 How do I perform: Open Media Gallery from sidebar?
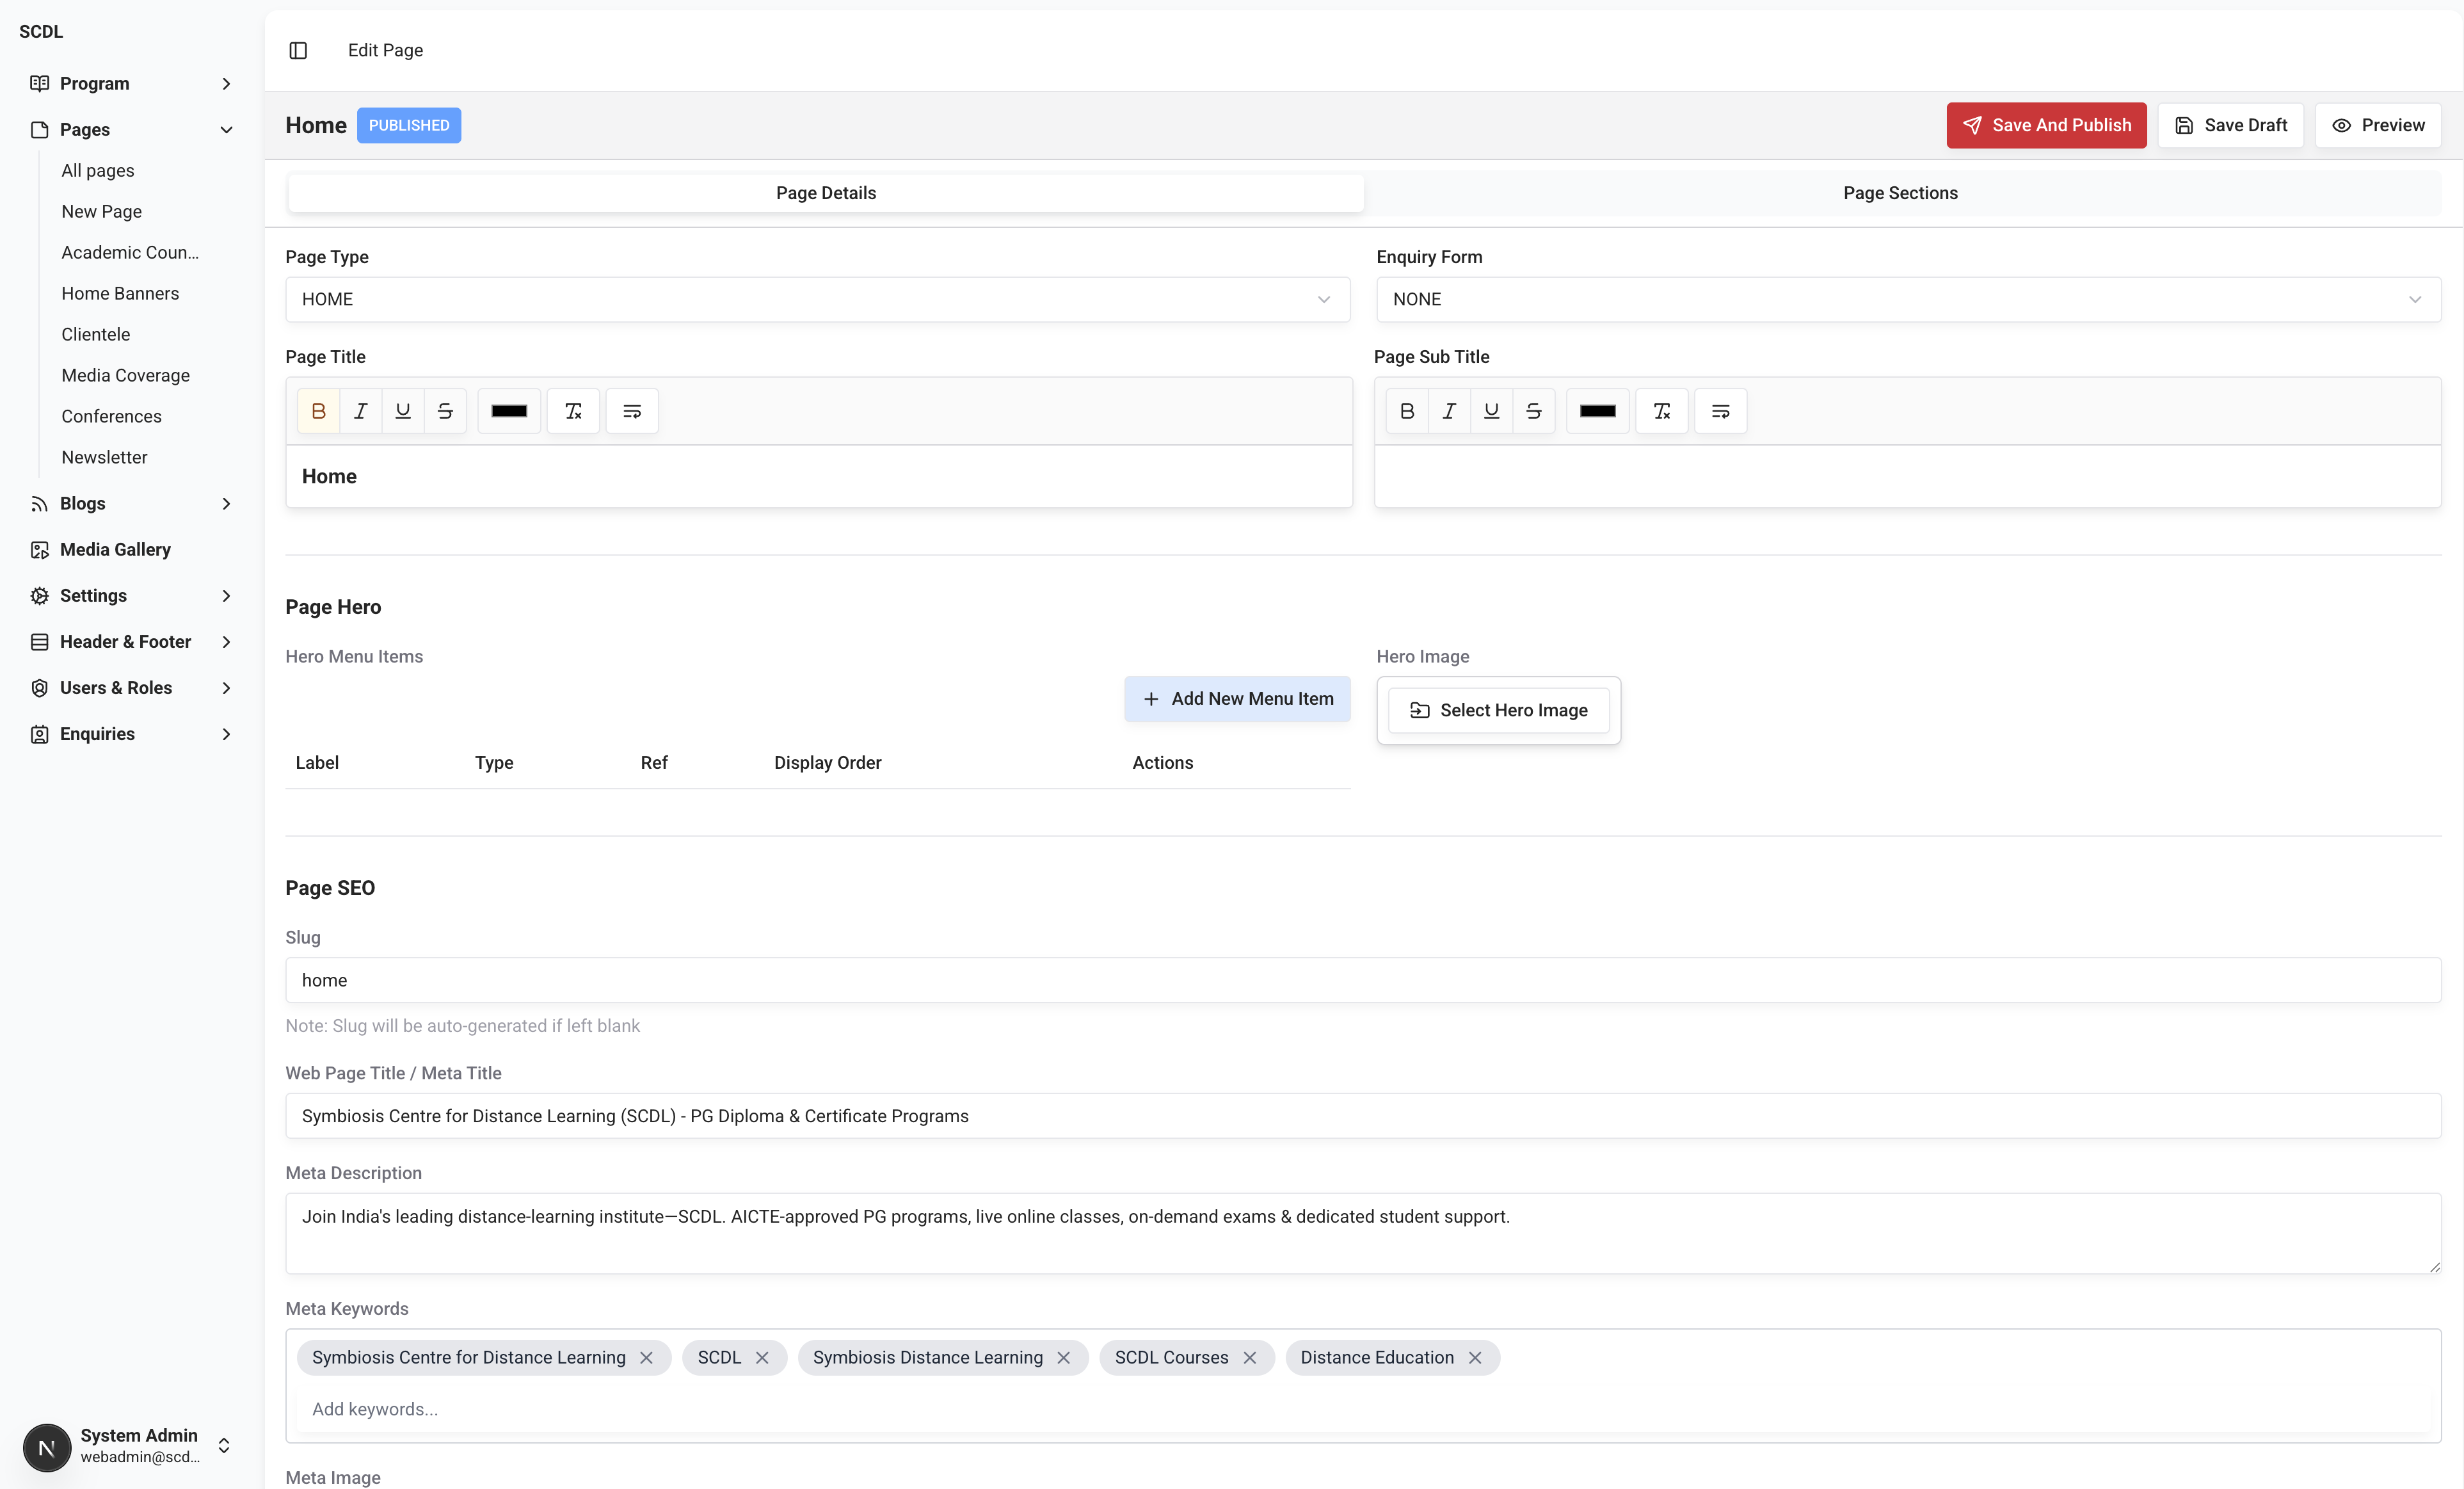[115, 549]
